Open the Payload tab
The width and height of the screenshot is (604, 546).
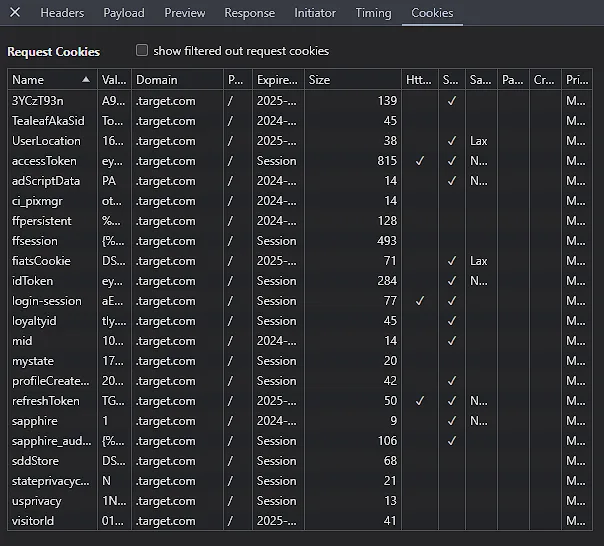[124, 13]
